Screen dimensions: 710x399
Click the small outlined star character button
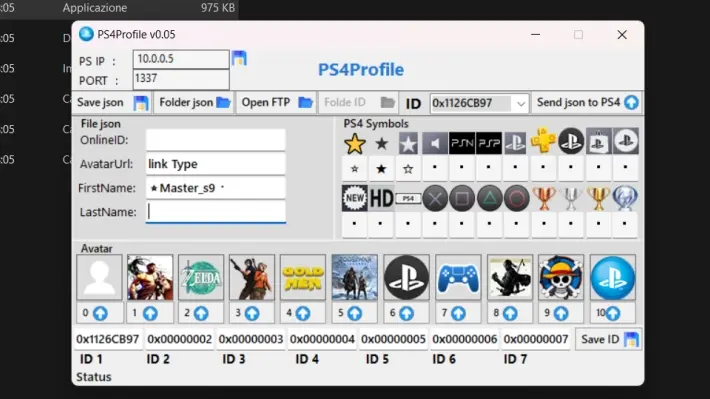(x=355, y=169)
